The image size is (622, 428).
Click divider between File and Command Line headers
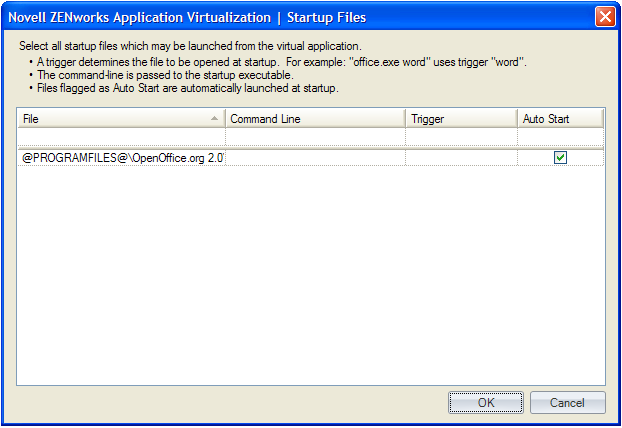pyautogui.click(x=225, y=119)
